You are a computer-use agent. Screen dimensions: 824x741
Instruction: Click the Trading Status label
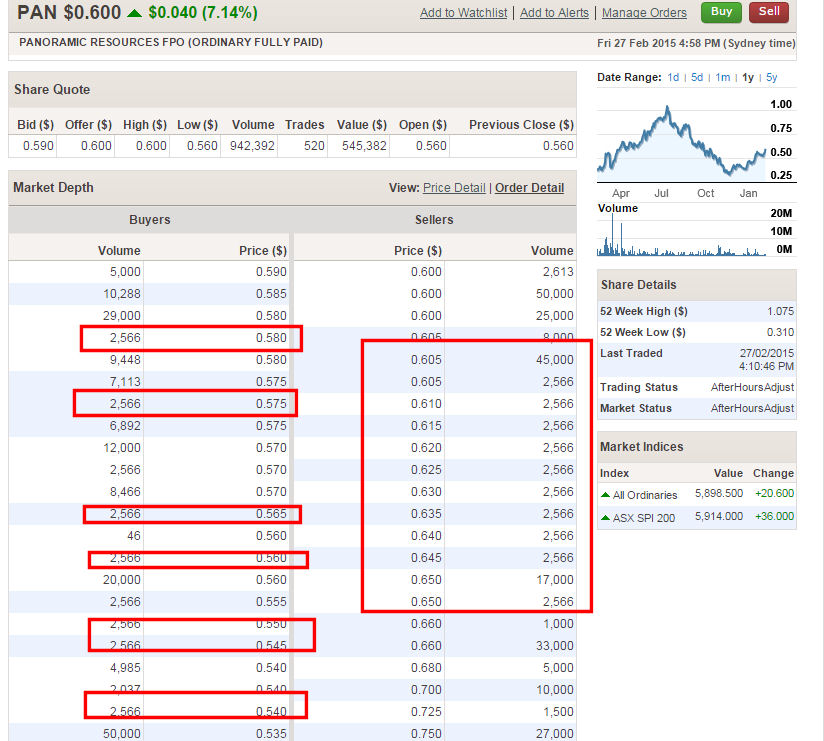[x=639, y=387]
